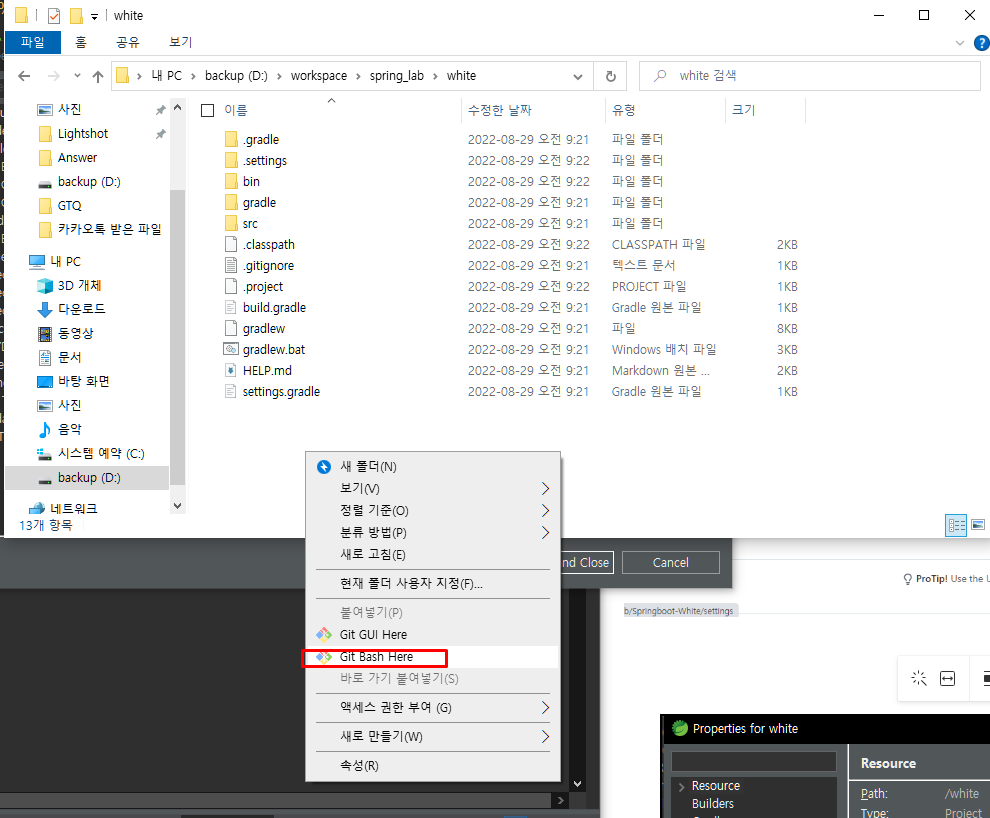990x818 pixels.
Task: Select the gradle folder icon
Action: tap(232, 203)
